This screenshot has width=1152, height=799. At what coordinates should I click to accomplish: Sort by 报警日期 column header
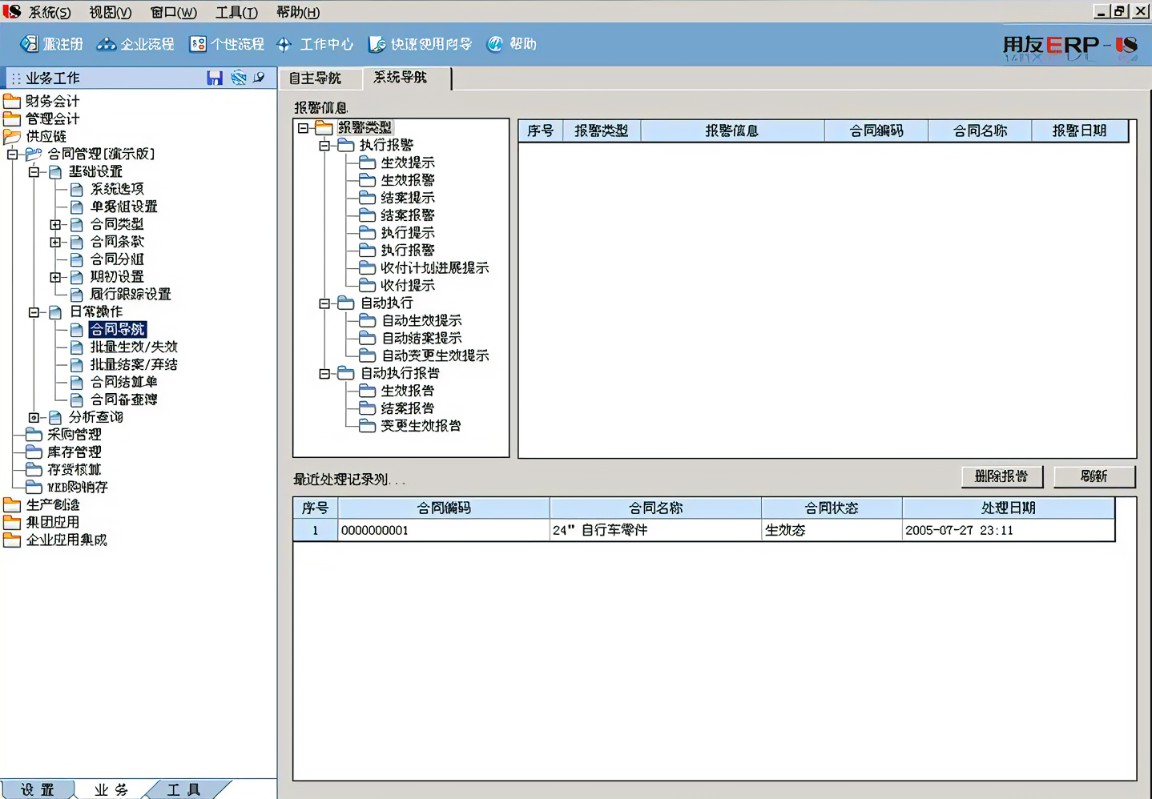(x=1079, y=131)
